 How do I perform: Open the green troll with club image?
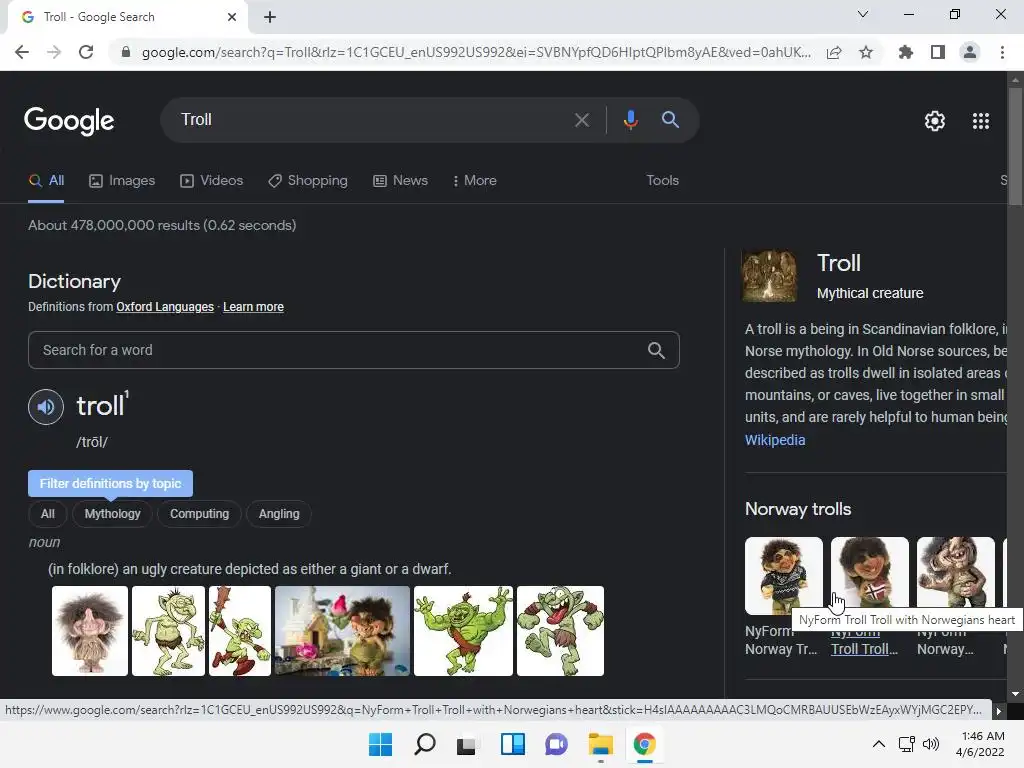(240, 631)
